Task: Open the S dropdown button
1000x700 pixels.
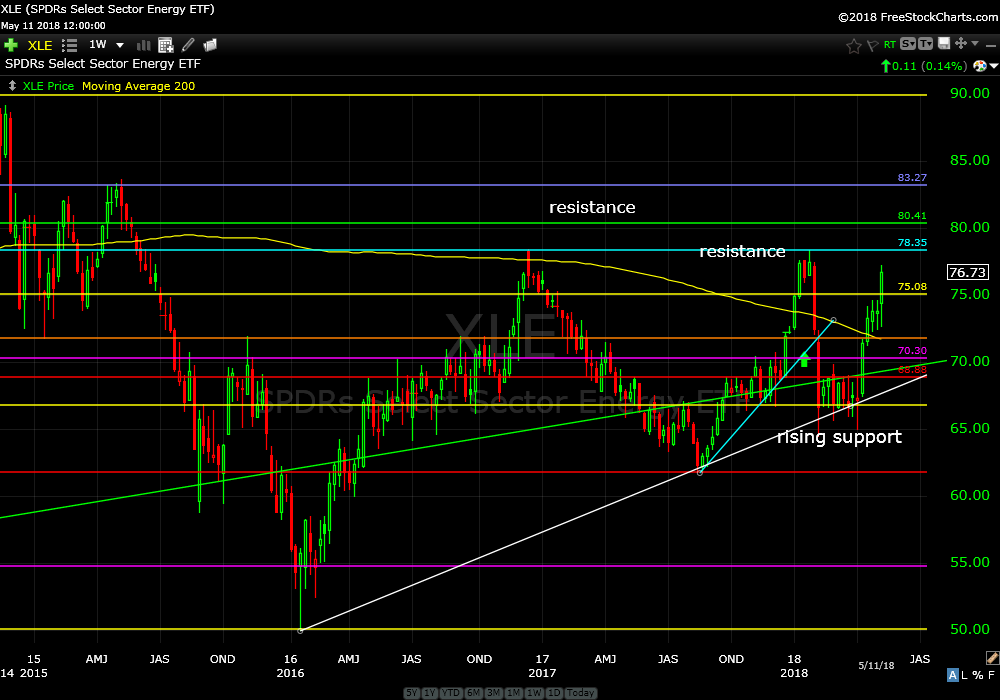Action: point(908,44)
